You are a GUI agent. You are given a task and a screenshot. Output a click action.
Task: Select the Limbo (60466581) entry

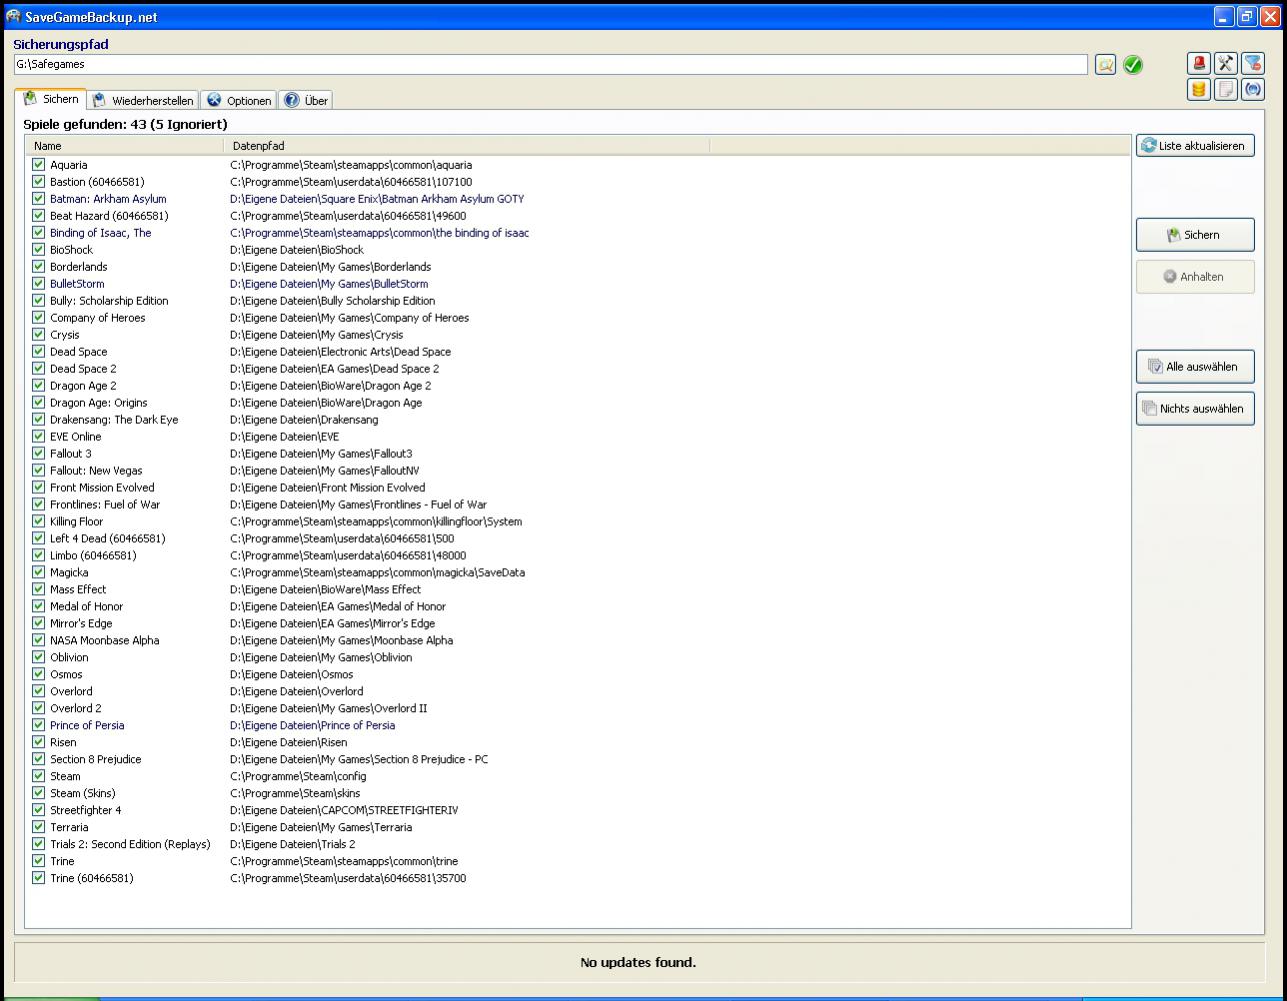coord(93,556)
